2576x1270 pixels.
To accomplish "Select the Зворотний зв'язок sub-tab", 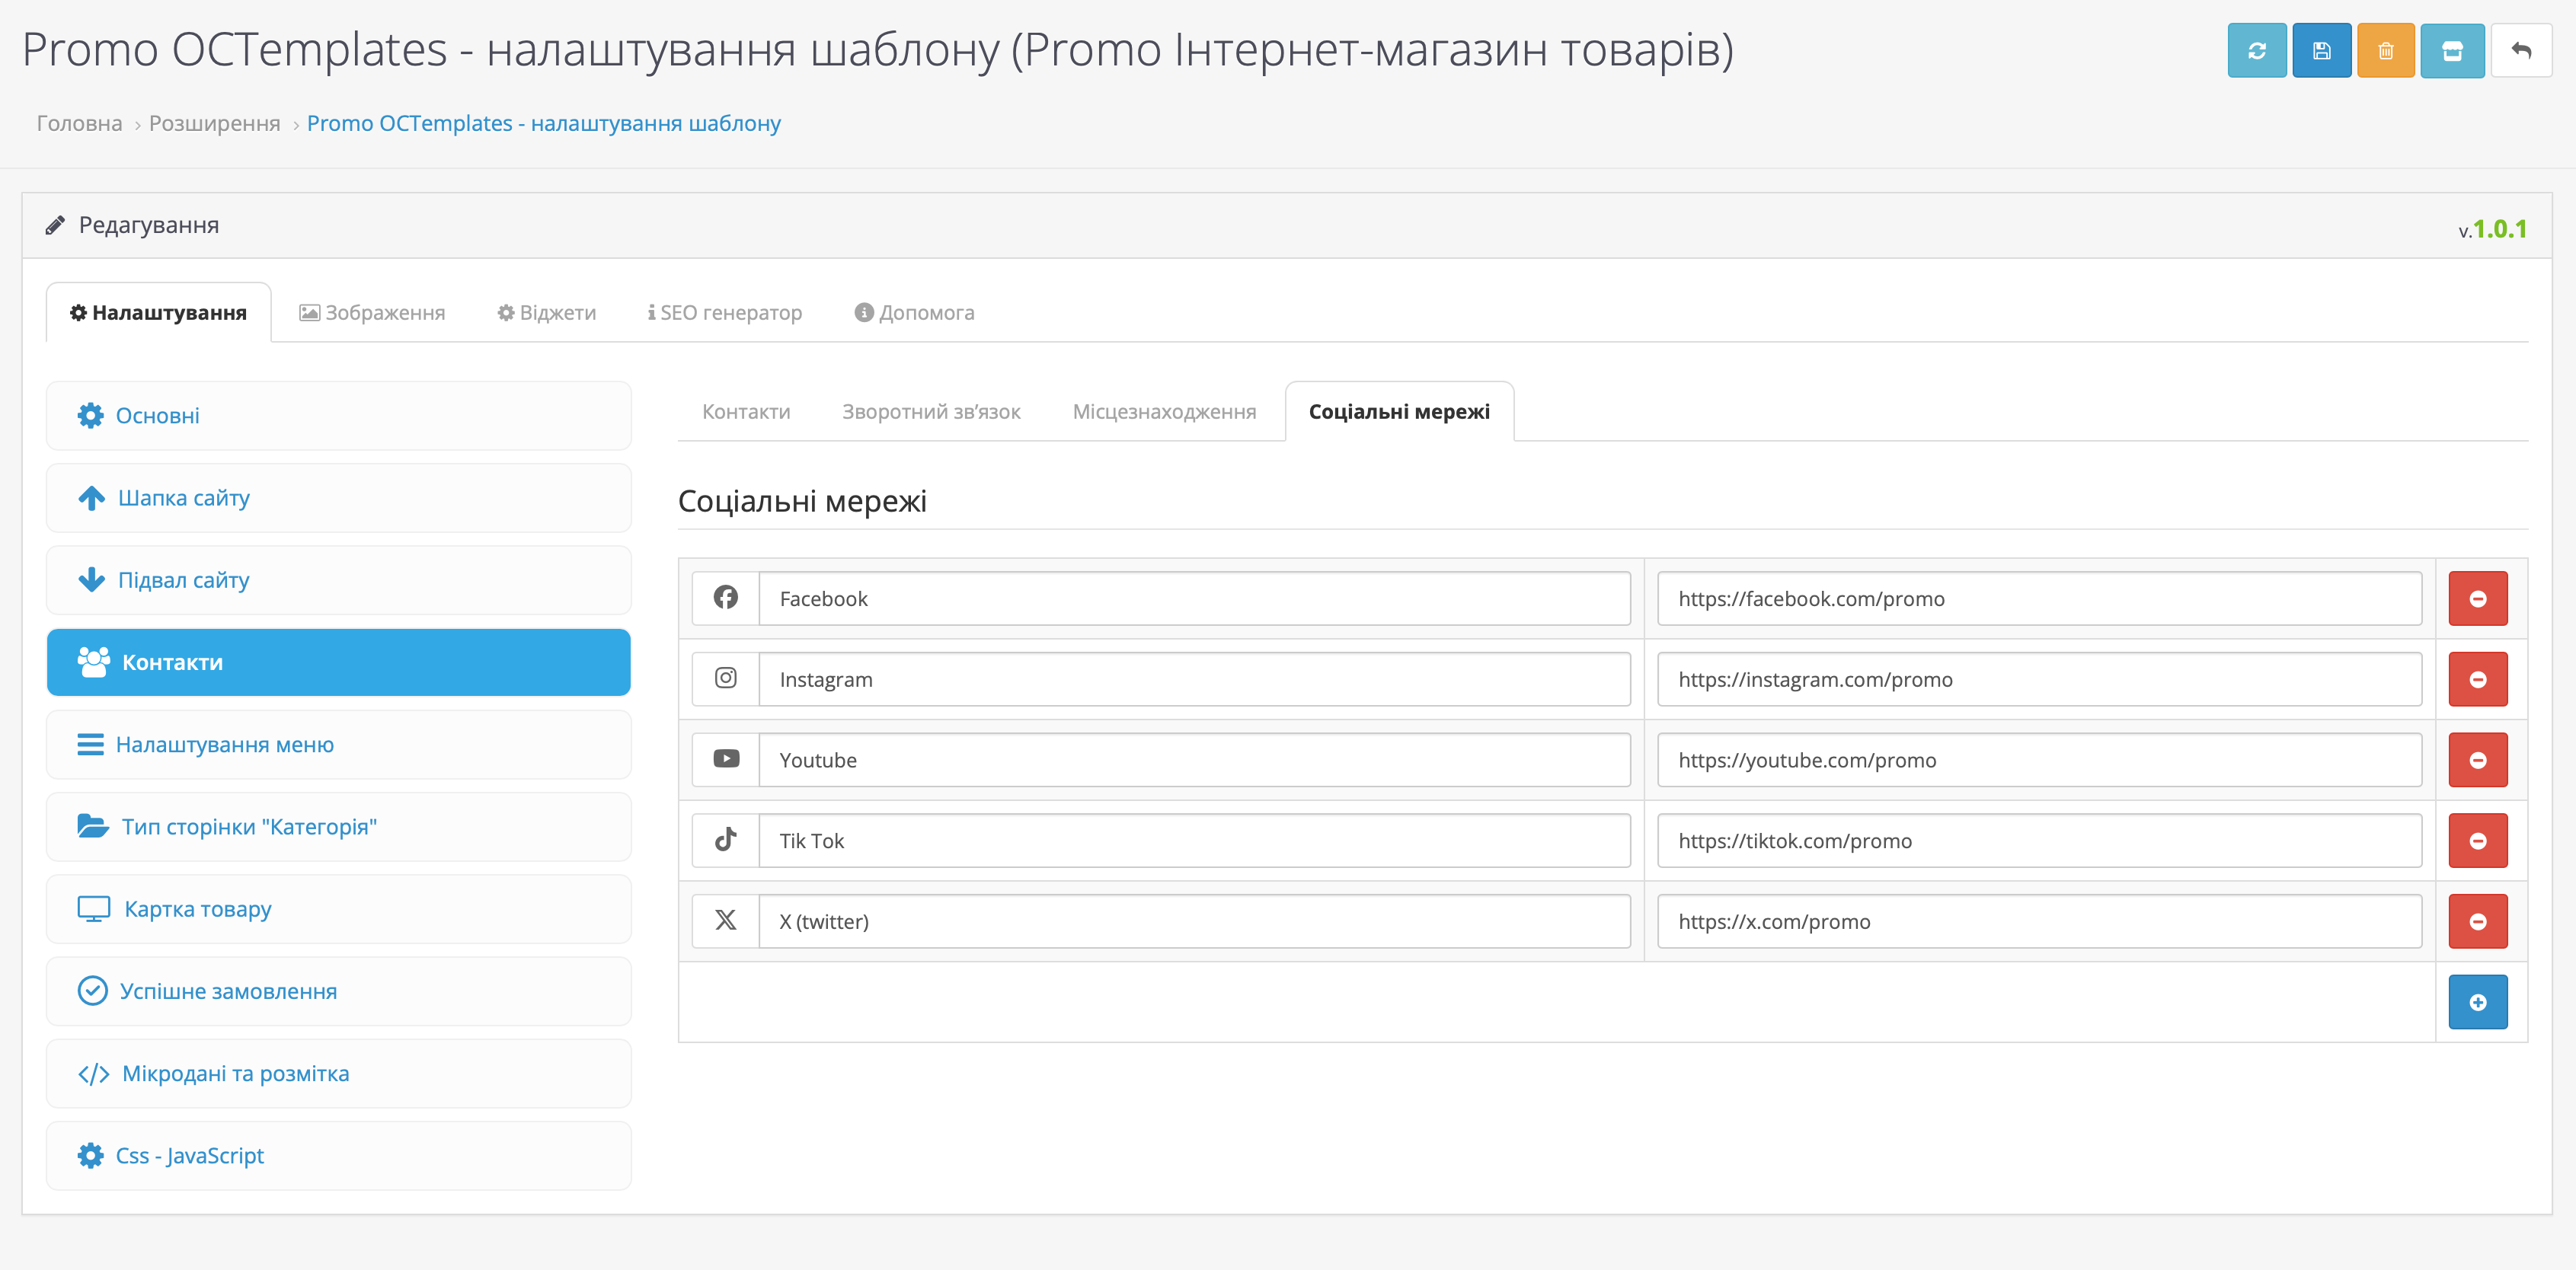I will [931, 412].
